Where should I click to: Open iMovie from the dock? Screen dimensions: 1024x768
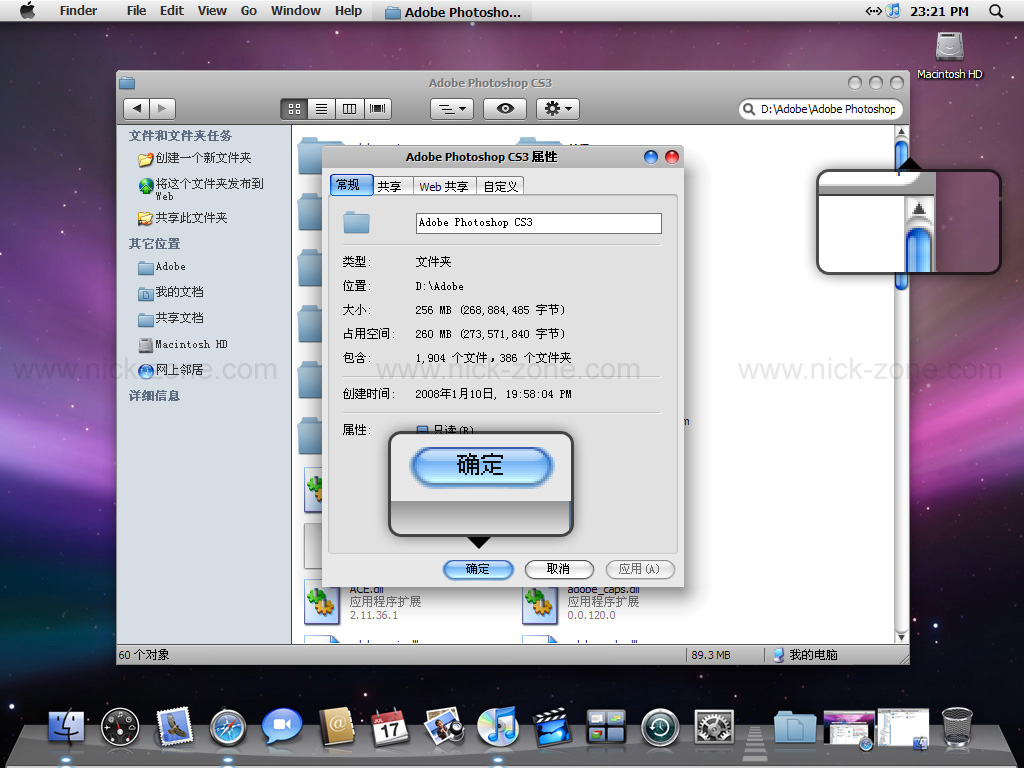tap(552, 728)
